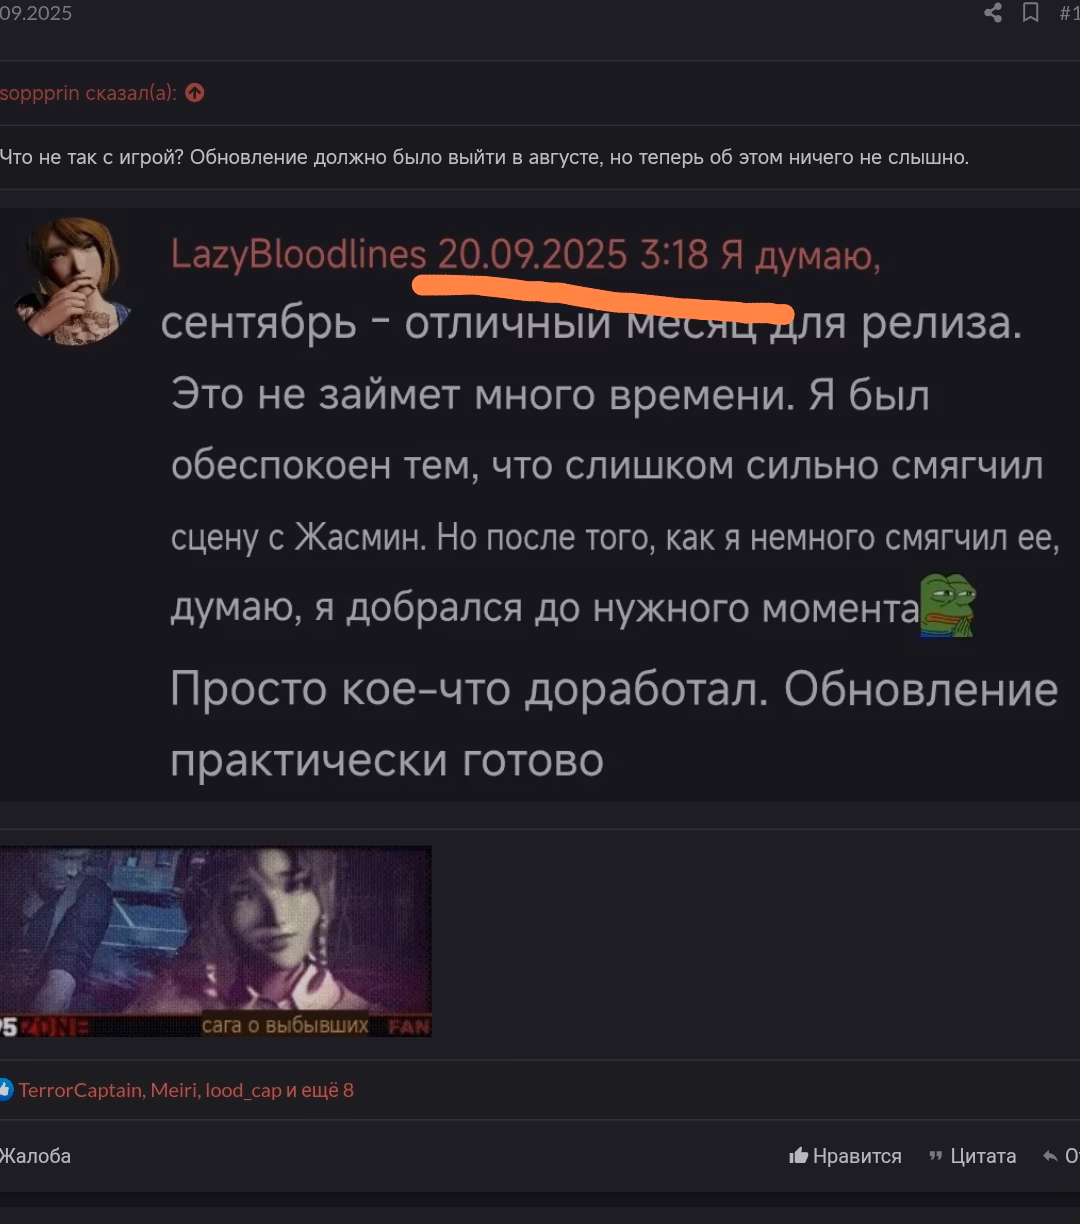Click the blue like reaction icon
The height and width of the screenshot is (1224, 1080).
tap(6, 1090)
